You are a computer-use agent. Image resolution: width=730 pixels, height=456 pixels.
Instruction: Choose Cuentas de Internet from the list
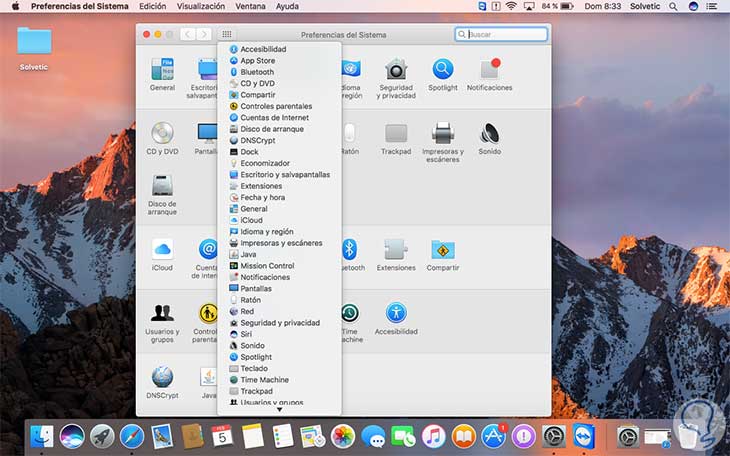(x=279, y=117)
